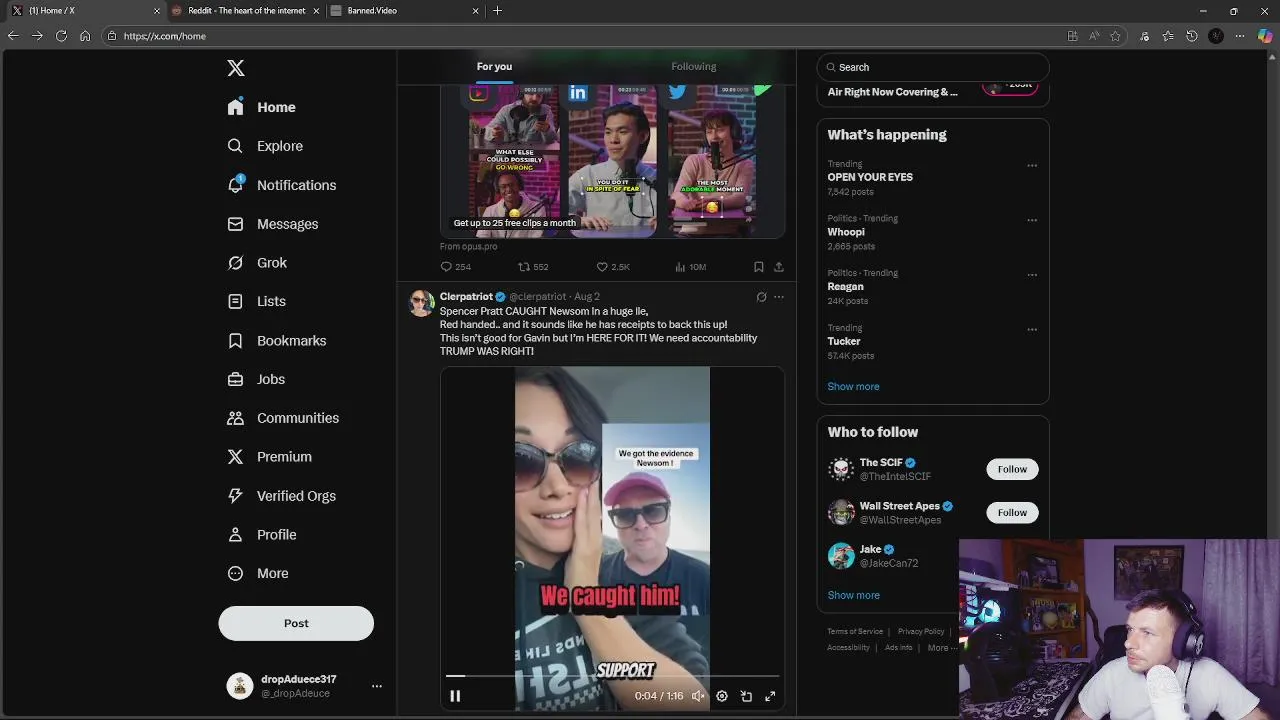Click the address bar URL
This screenshot has width=1280, height=720.
click(x=165, y=36)
